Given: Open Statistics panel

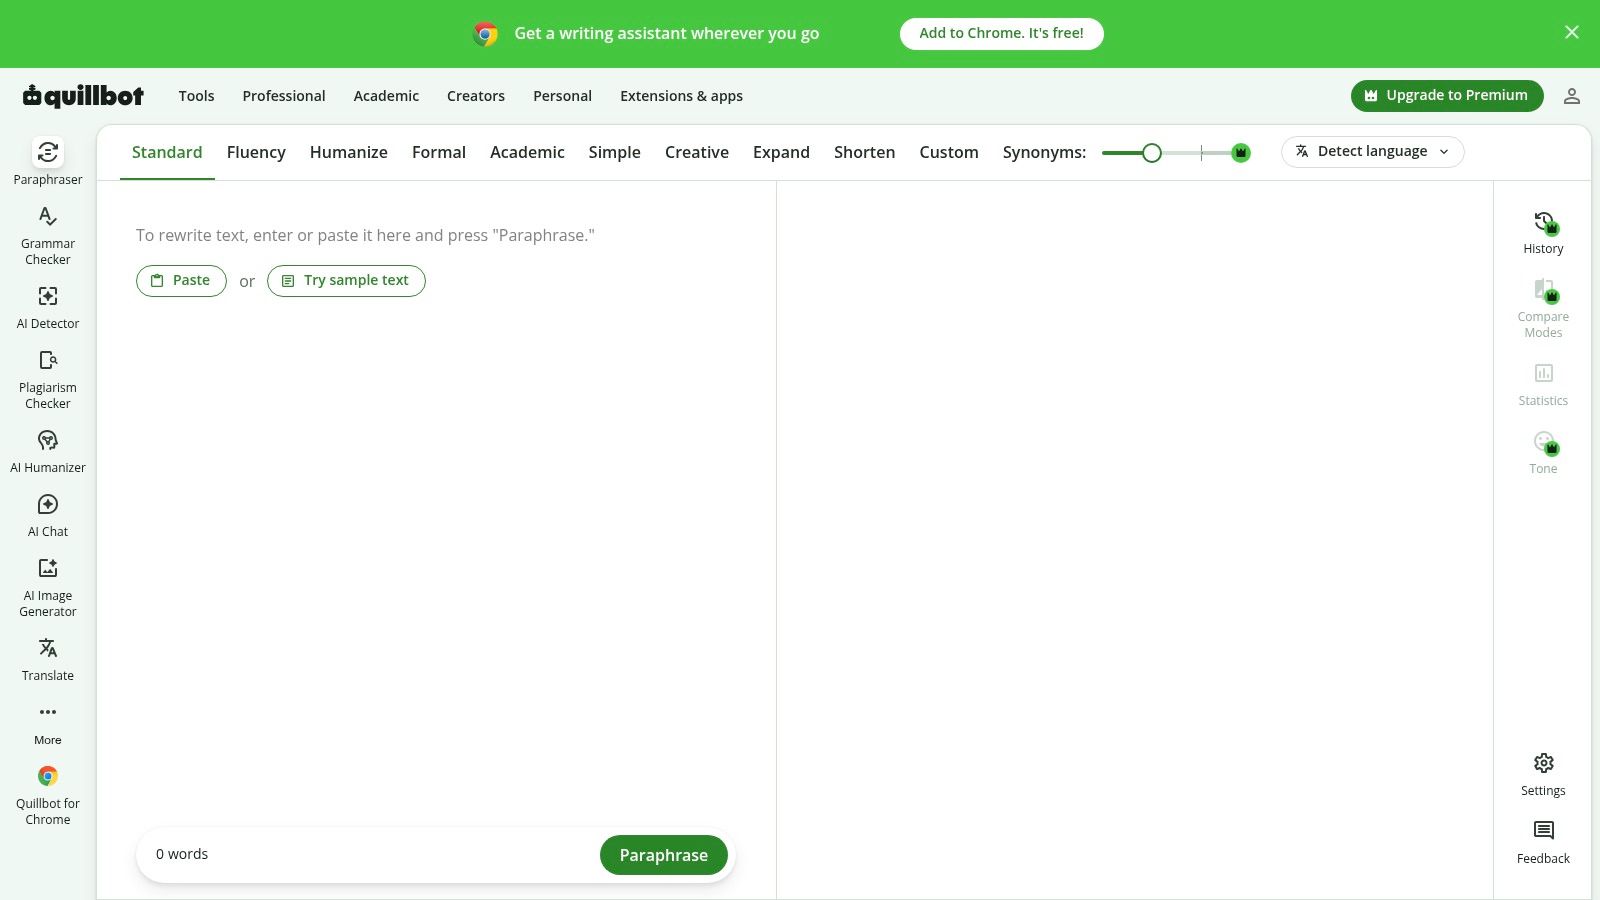Looking at the screenshot, I should pos(1543,385).
